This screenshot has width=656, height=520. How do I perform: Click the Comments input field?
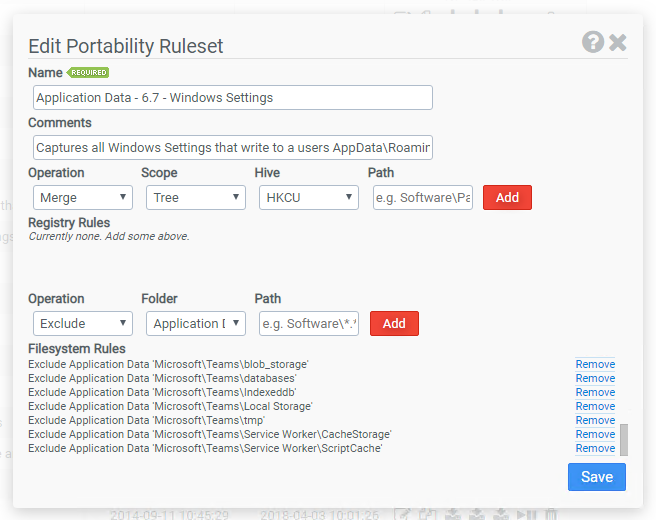(233, 147)
